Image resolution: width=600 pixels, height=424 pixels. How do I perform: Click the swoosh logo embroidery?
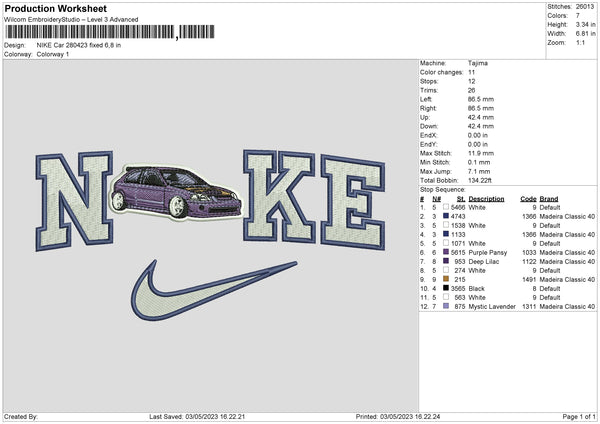coord(212,290)
